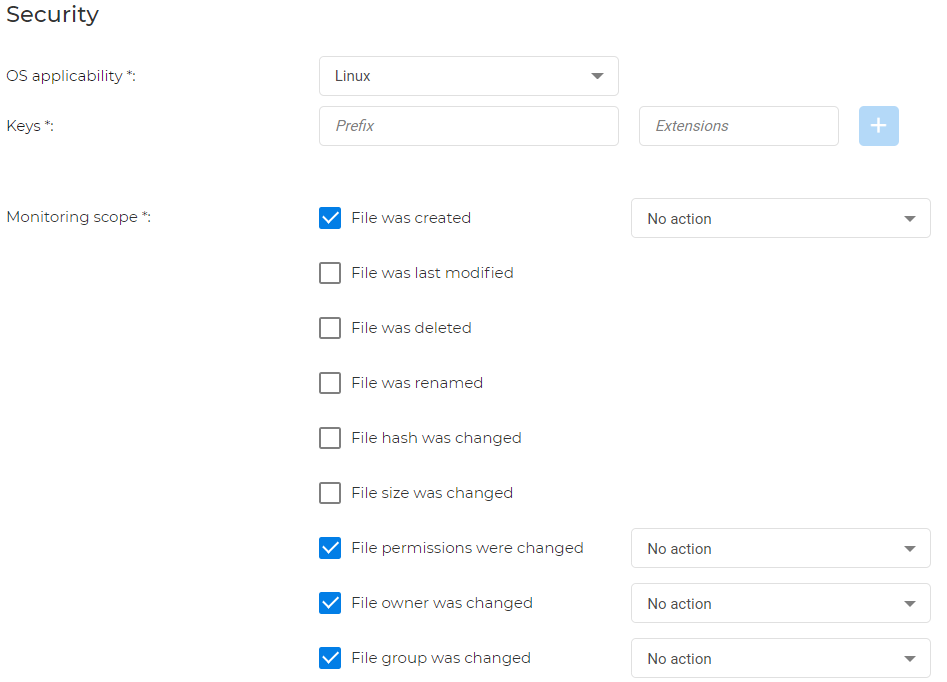Expand action dropdown for File permissions changed
The width and height of the screenshot is (947, 682).
point(780,548)
